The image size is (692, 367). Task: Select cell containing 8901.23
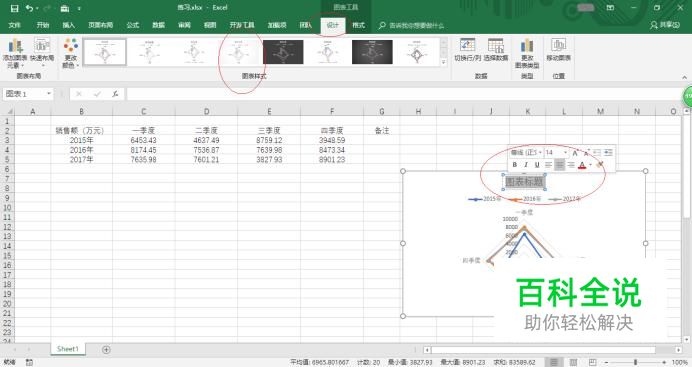click(x=332, y=159)
